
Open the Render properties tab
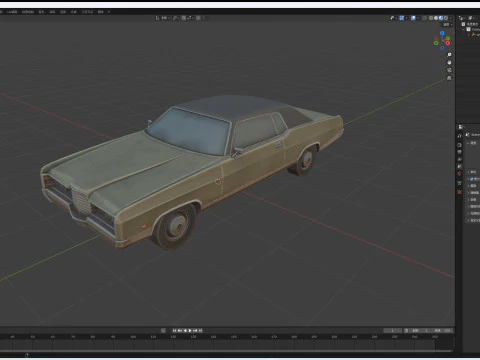459,145
